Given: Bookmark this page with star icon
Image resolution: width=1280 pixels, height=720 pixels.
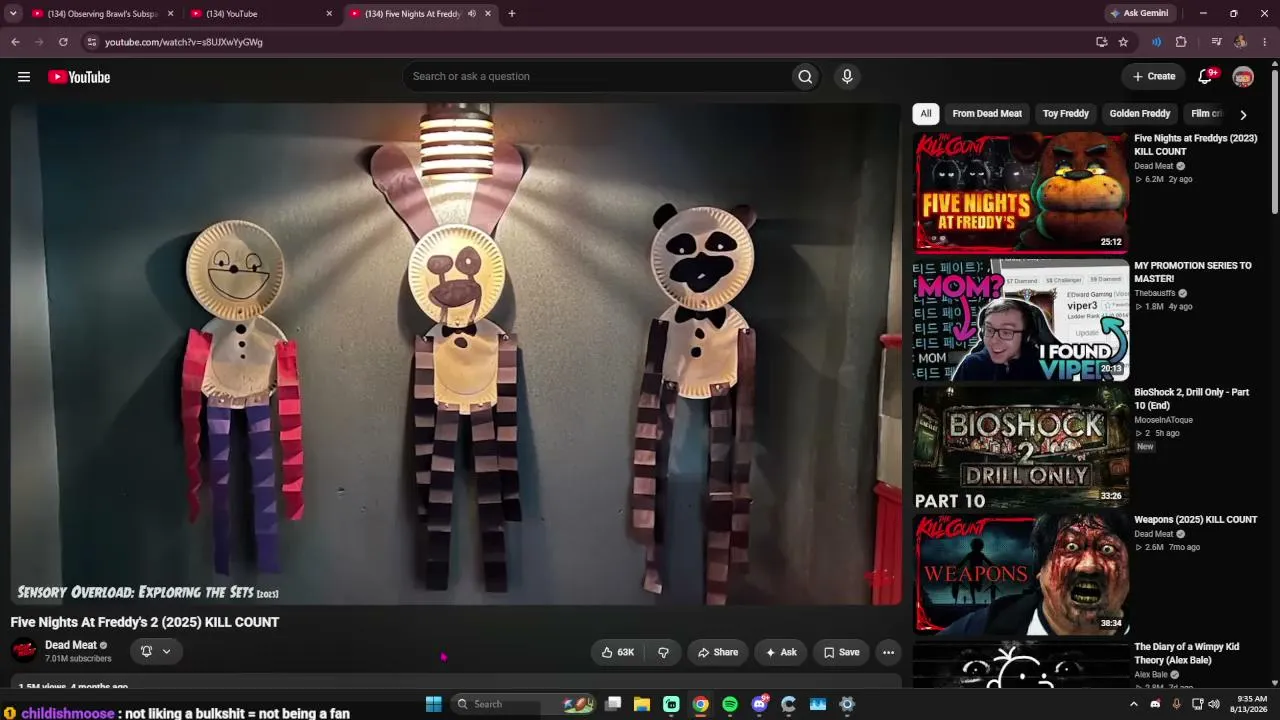Looking at the screenshot, I should pyautogui.click(x=1123, y=42).
